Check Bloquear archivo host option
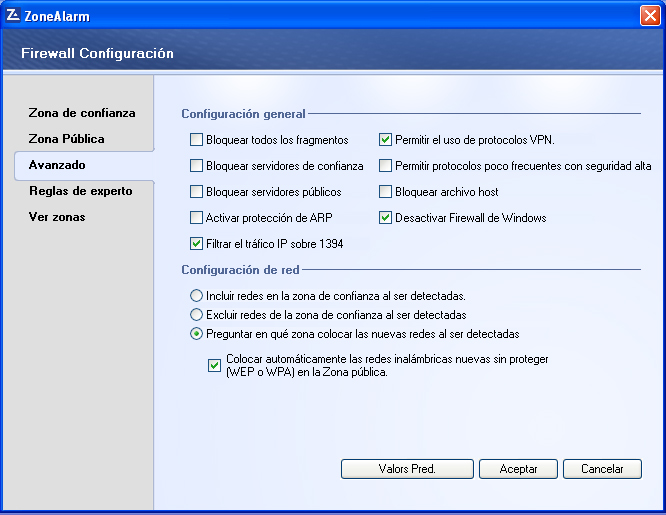Screen dimensions: 666x515 coord(385,192)
